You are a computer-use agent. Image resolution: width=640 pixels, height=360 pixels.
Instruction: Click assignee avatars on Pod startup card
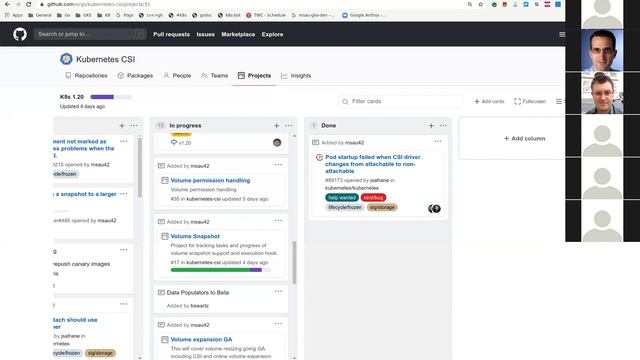[x=434, y=209]
